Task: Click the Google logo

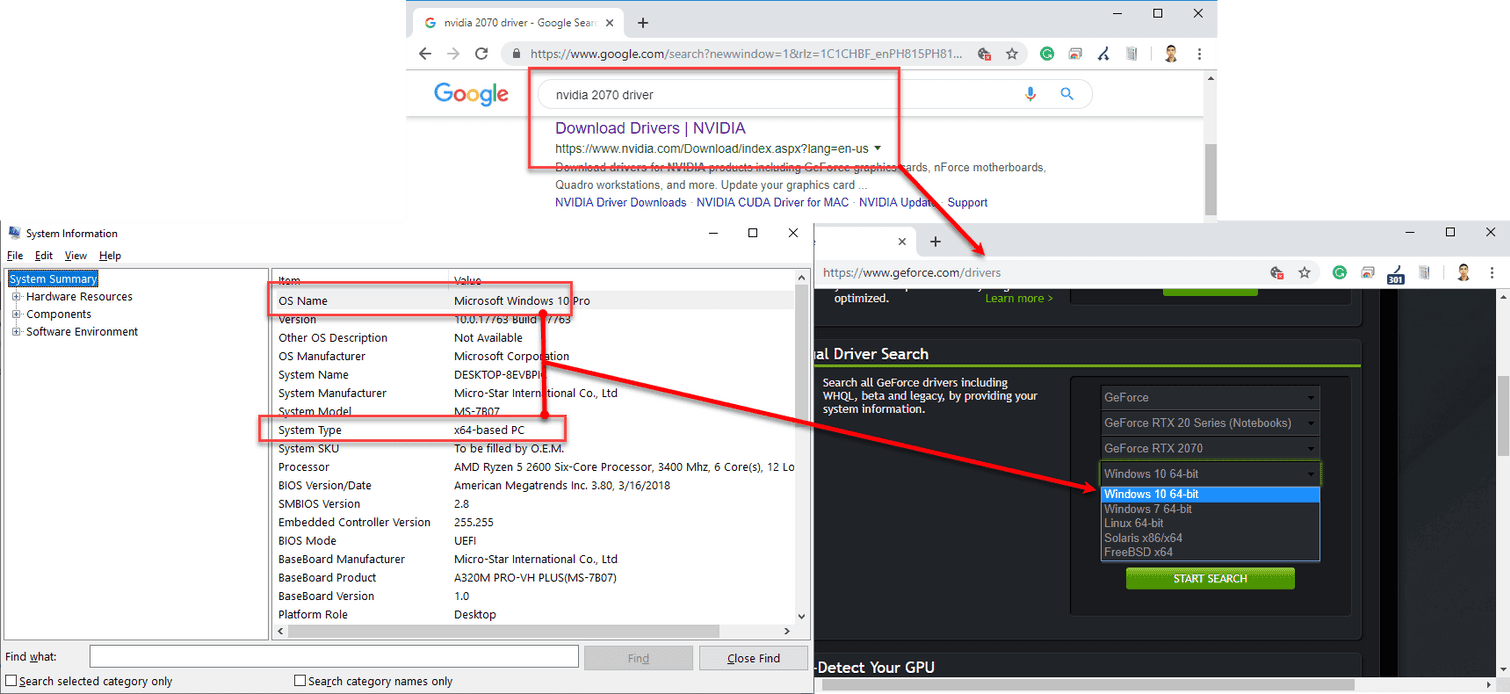Action: click(471, 94)
